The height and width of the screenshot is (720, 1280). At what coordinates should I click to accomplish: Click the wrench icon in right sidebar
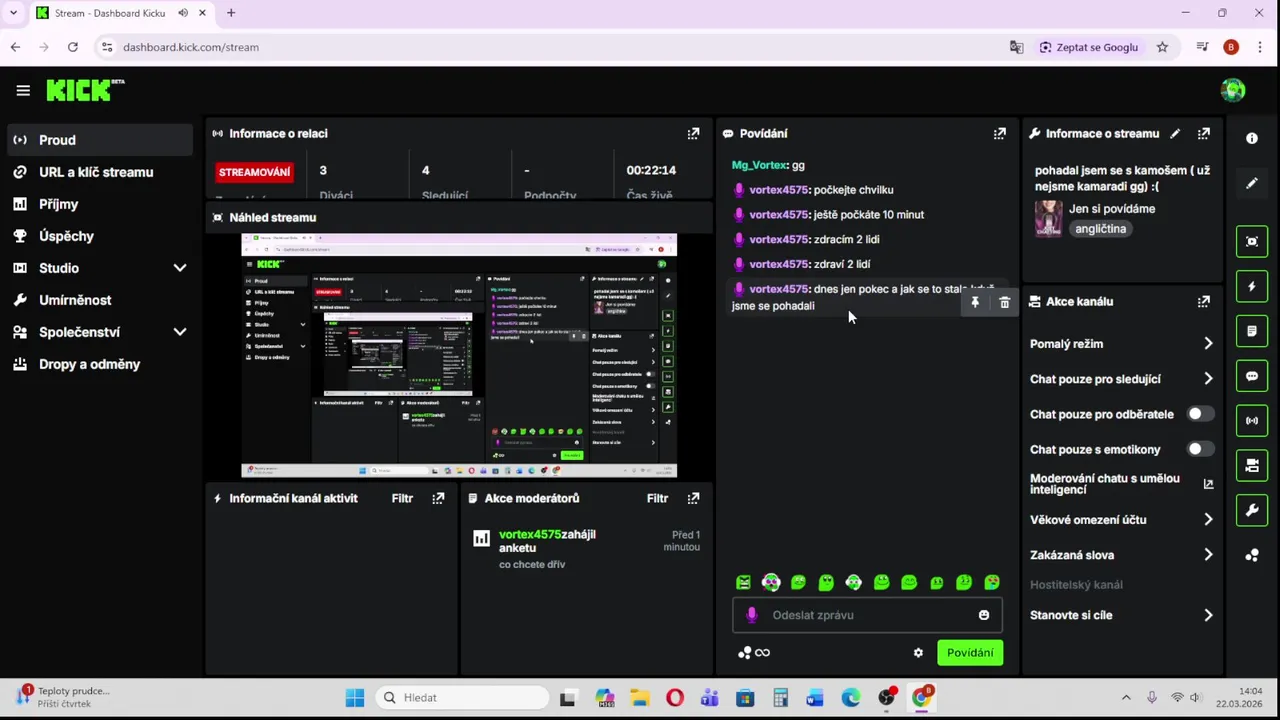[1252, 510]
